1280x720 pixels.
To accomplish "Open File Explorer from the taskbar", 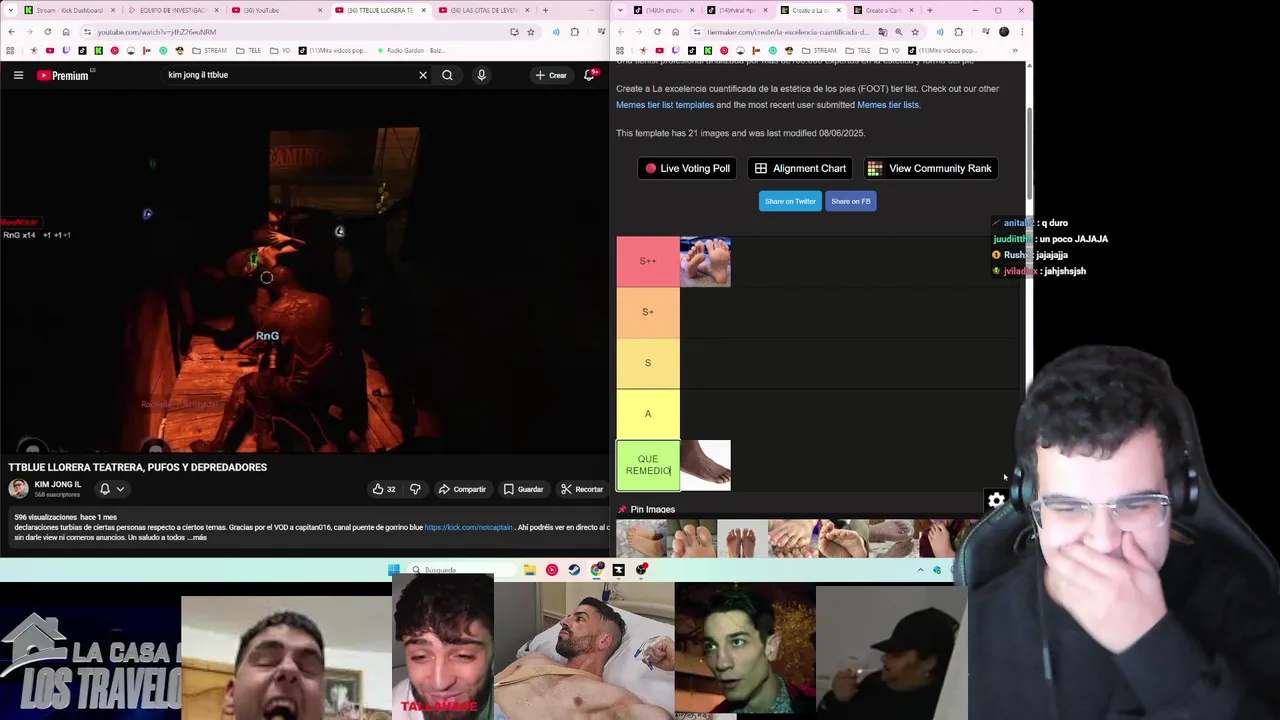I will 530,570.
